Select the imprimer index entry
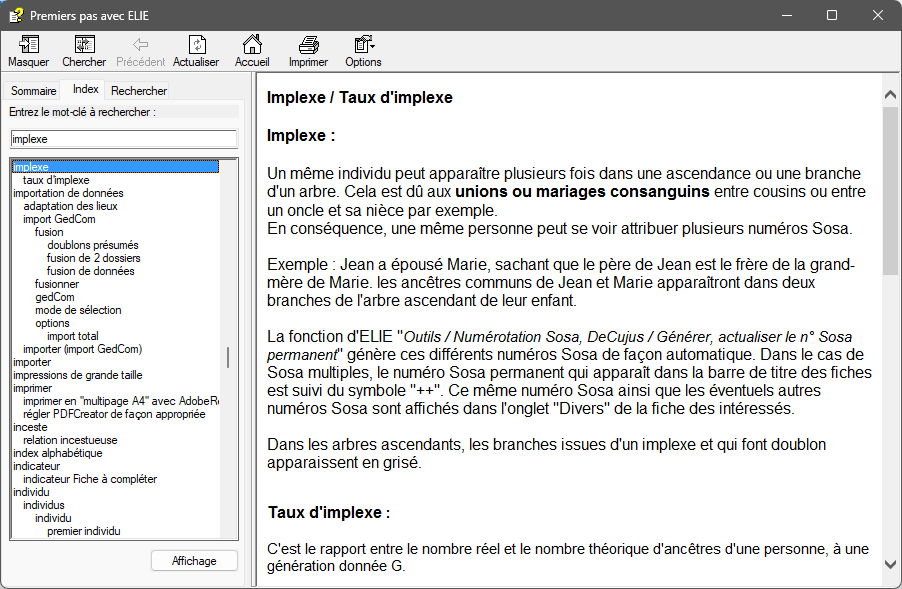902x589 pixels. coord(32,388)
